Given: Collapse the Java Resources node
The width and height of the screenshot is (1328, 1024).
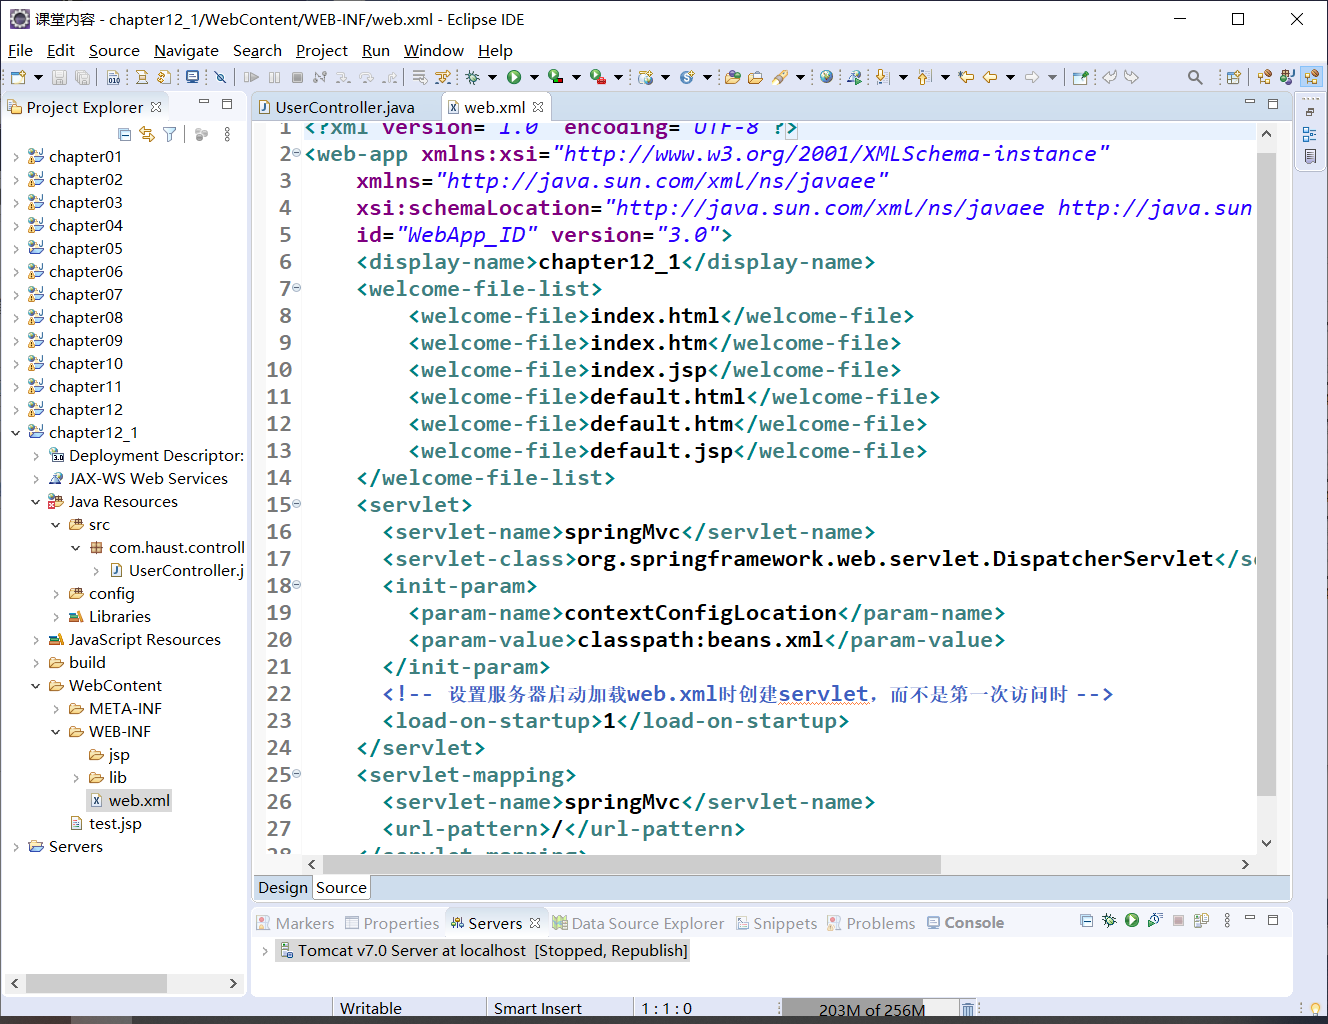Looking at the screenshot, I should (36, 502).
